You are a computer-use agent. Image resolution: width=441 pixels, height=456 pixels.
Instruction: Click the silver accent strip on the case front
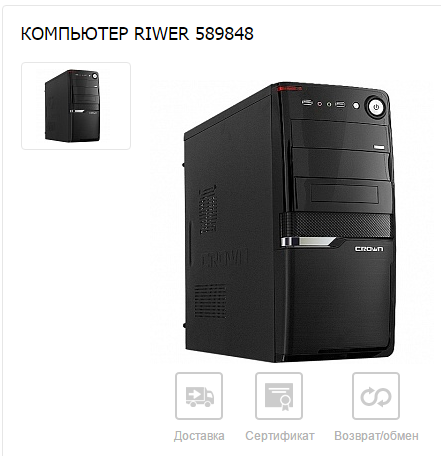tap(308, 242)
